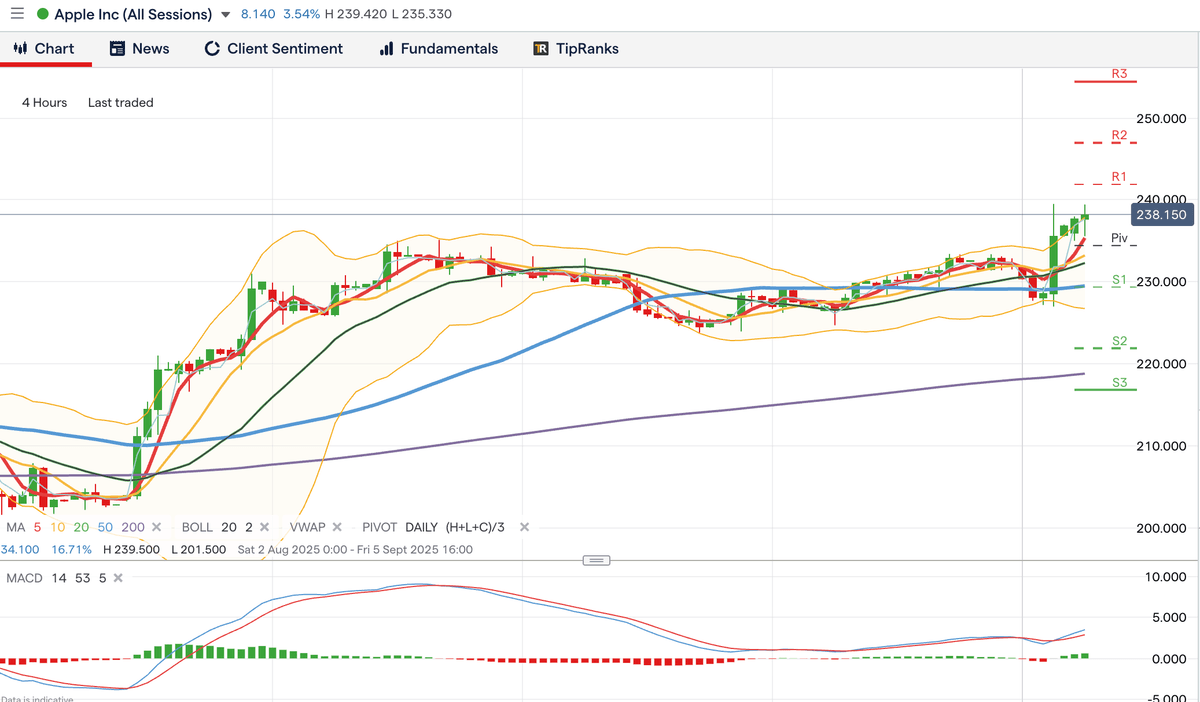Click the S1 pivot support label
The width and height of the screenshot is (1200, 702).
(x=1120, y=280)
